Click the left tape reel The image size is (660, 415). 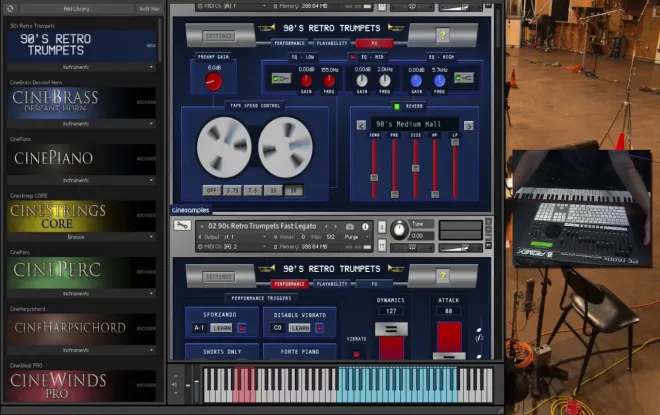(x=224, y=147)
